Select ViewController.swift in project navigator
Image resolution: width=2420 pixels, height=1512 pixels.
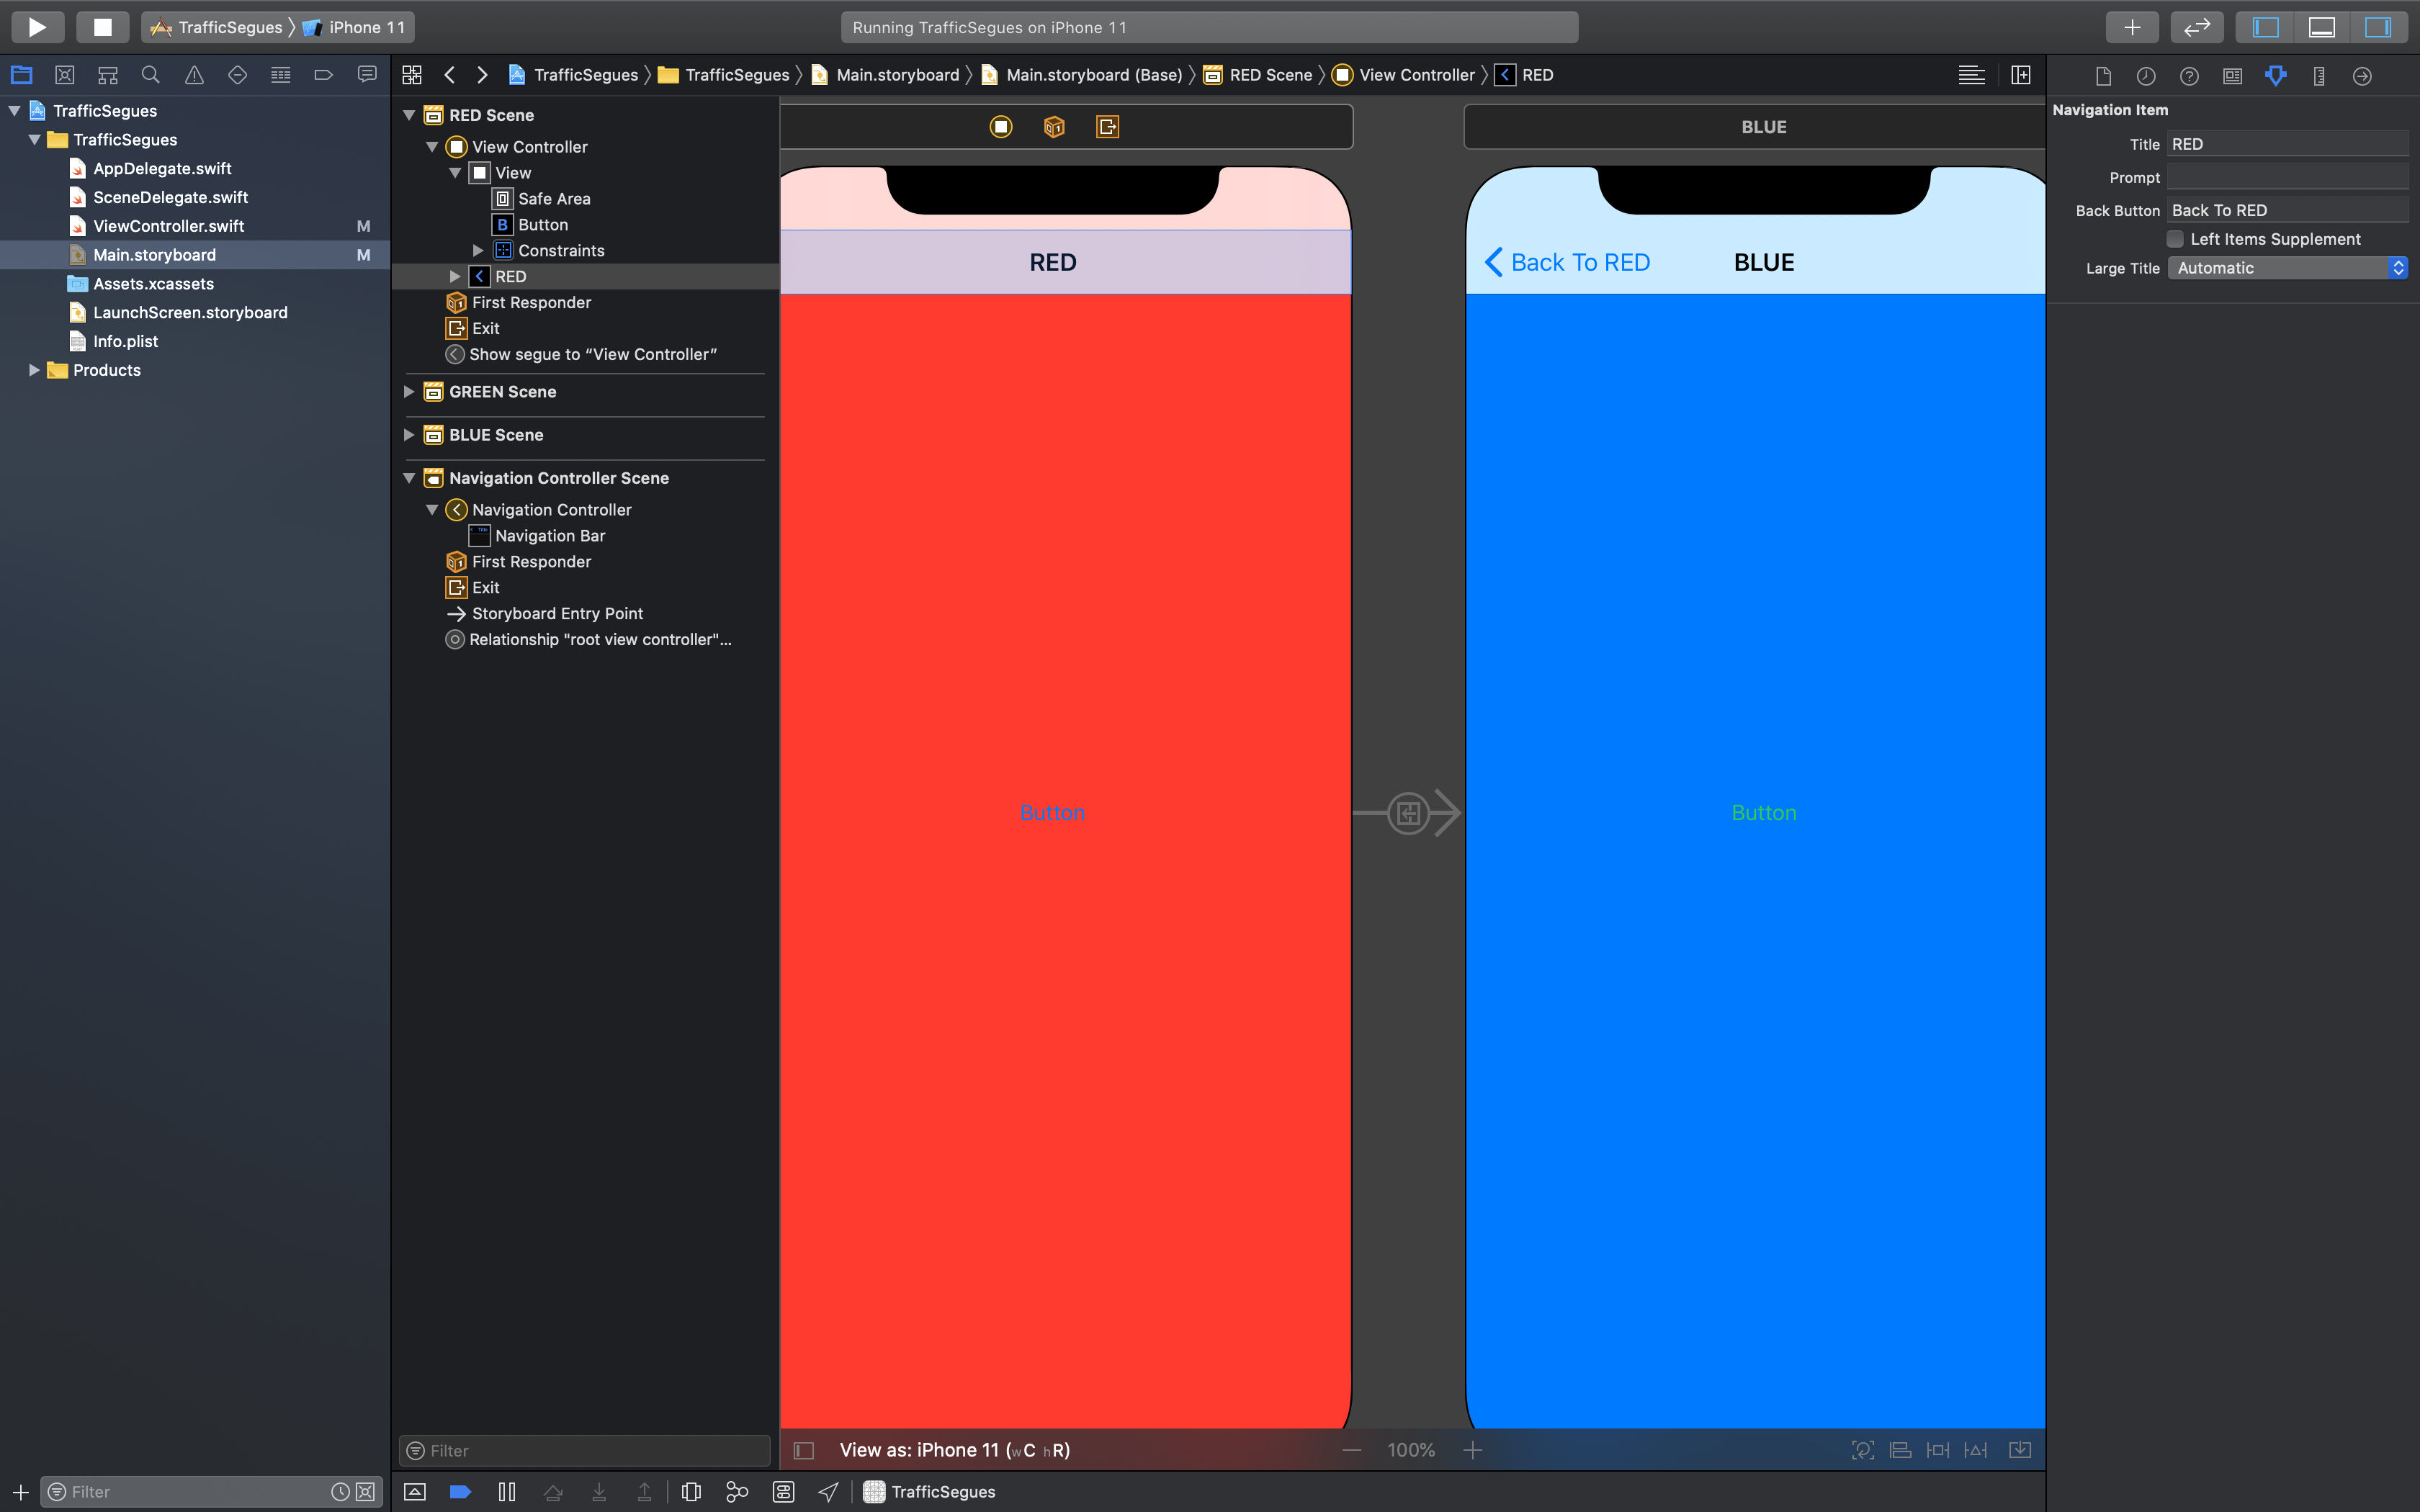pyautogui.click(x=168, y=226)
